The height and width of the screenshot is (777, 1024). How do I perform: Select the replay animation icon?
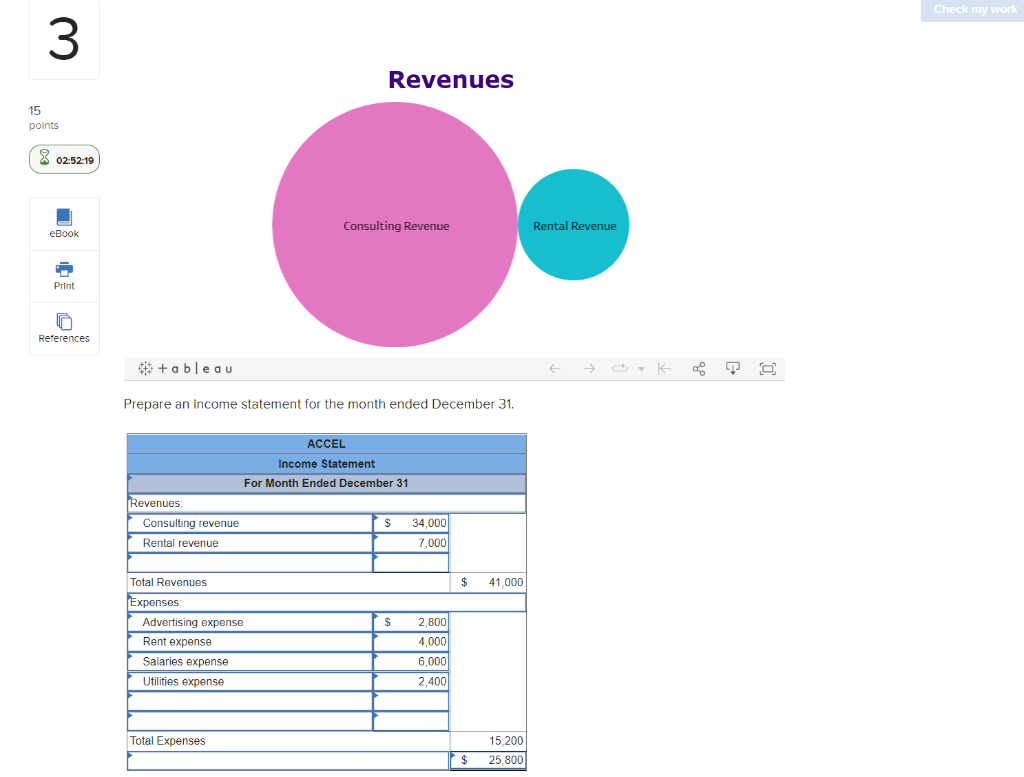click(620, 368)
